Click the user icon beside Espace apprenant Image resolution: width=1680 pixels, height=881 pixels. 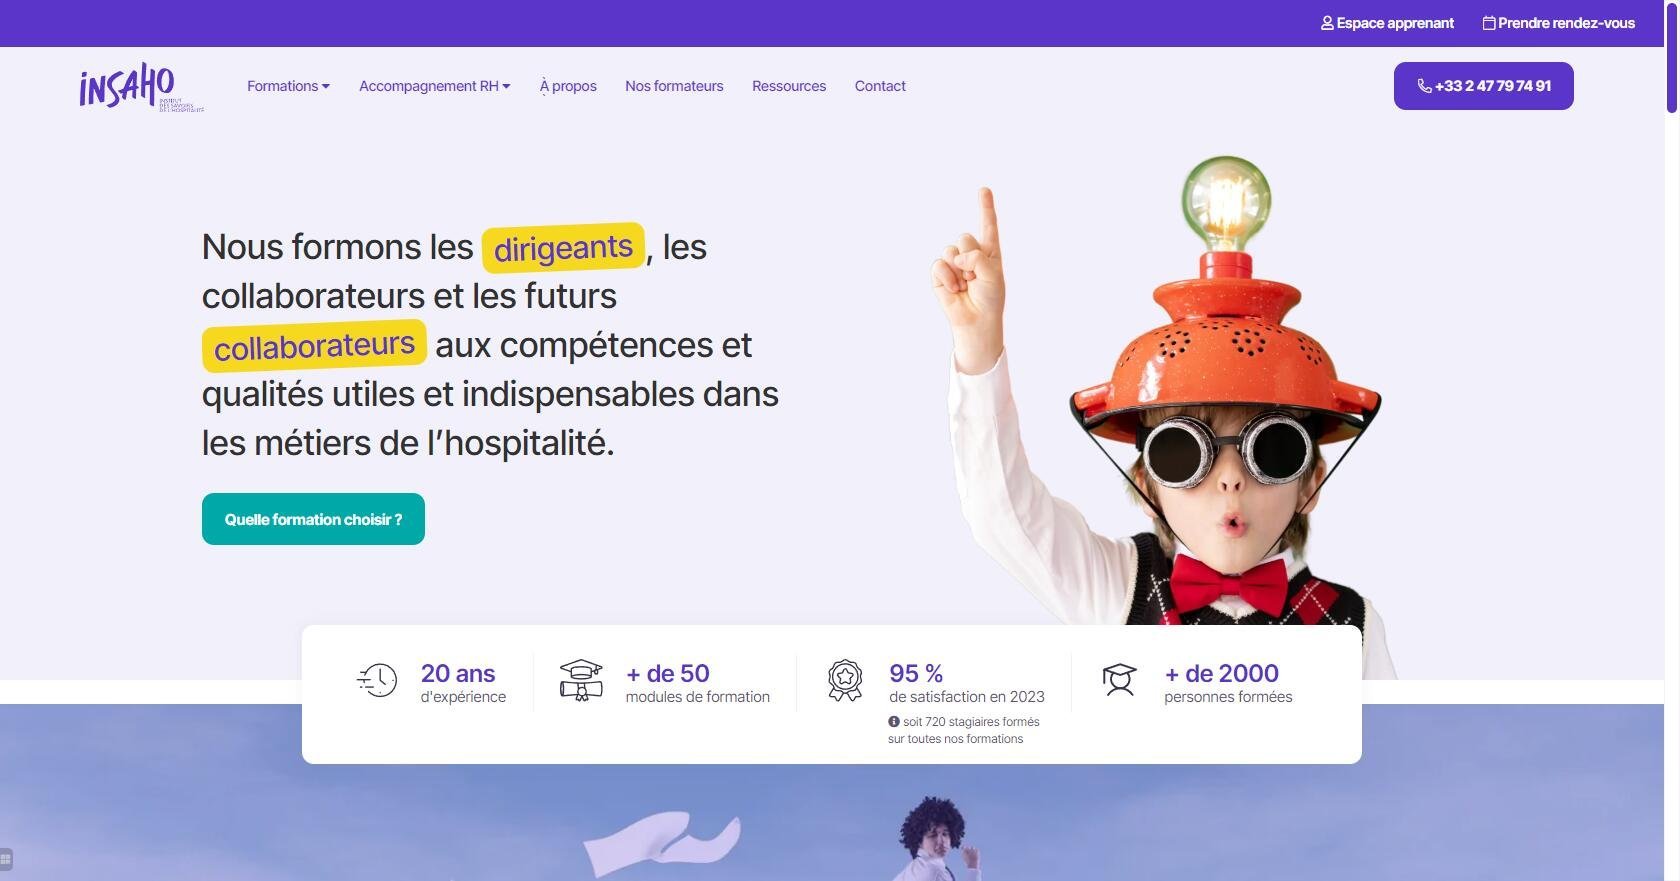pos(1327,23)
